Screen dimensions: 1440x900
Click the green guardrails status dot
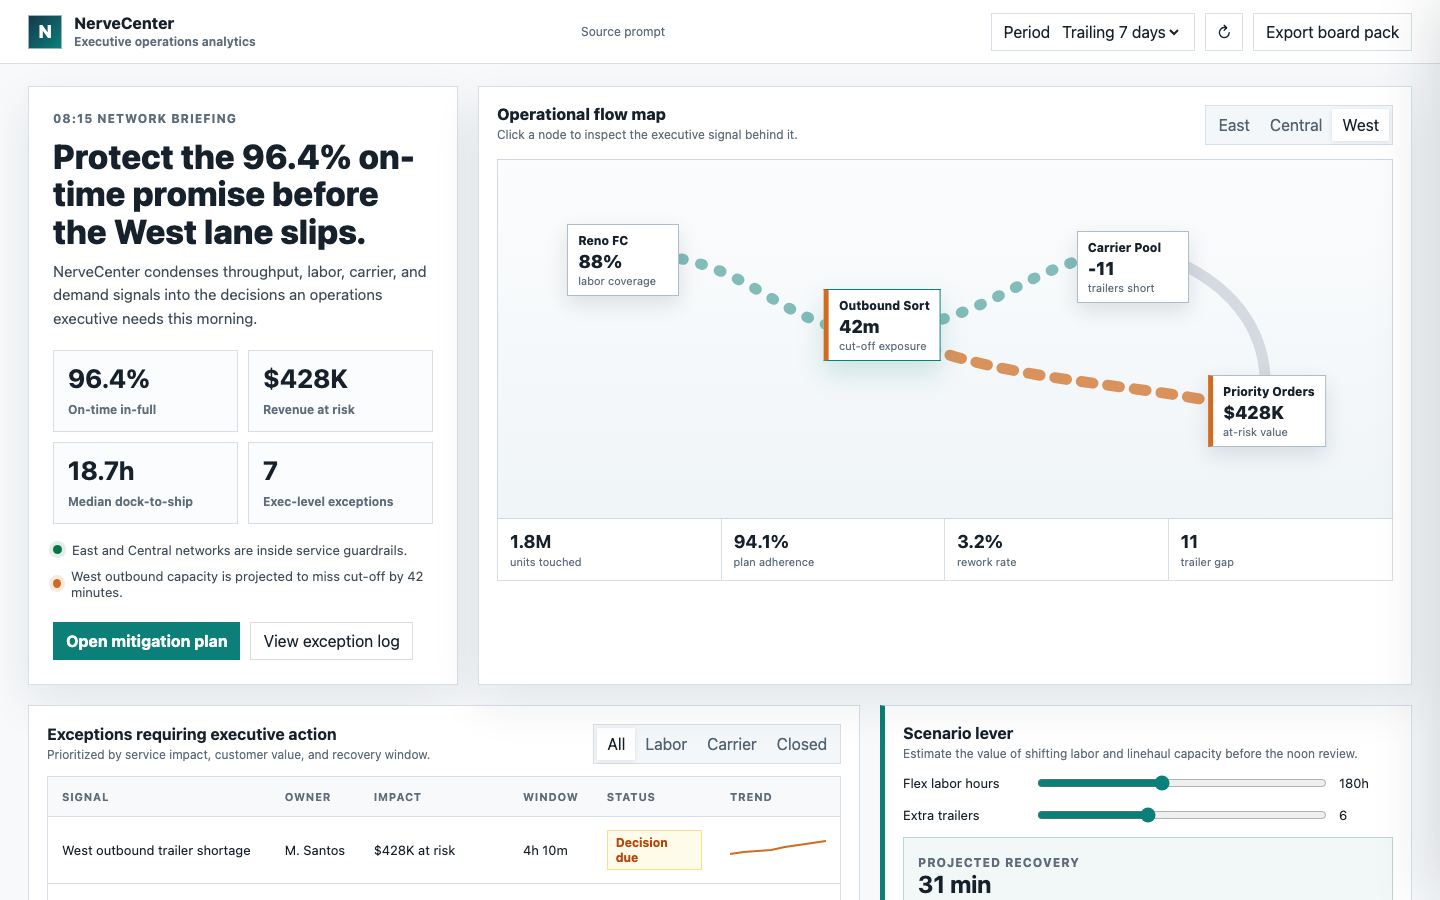tap(57, 549)
